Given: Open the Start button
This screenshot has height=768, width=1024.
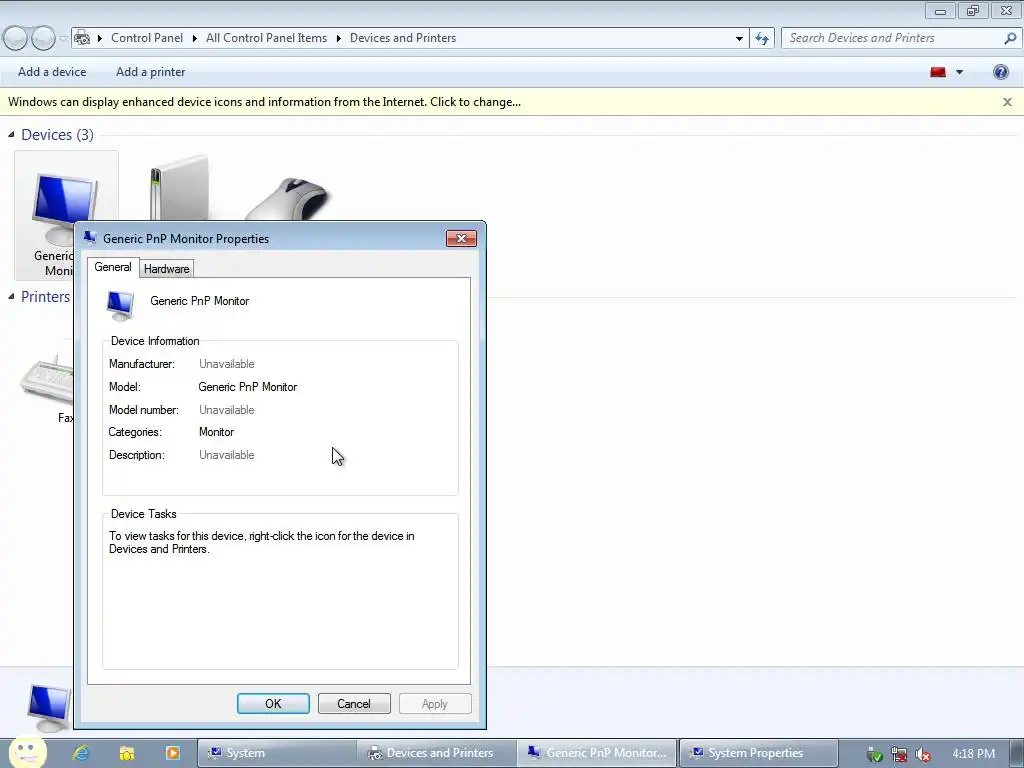Looking at the screenshot, I should [27, 752].
